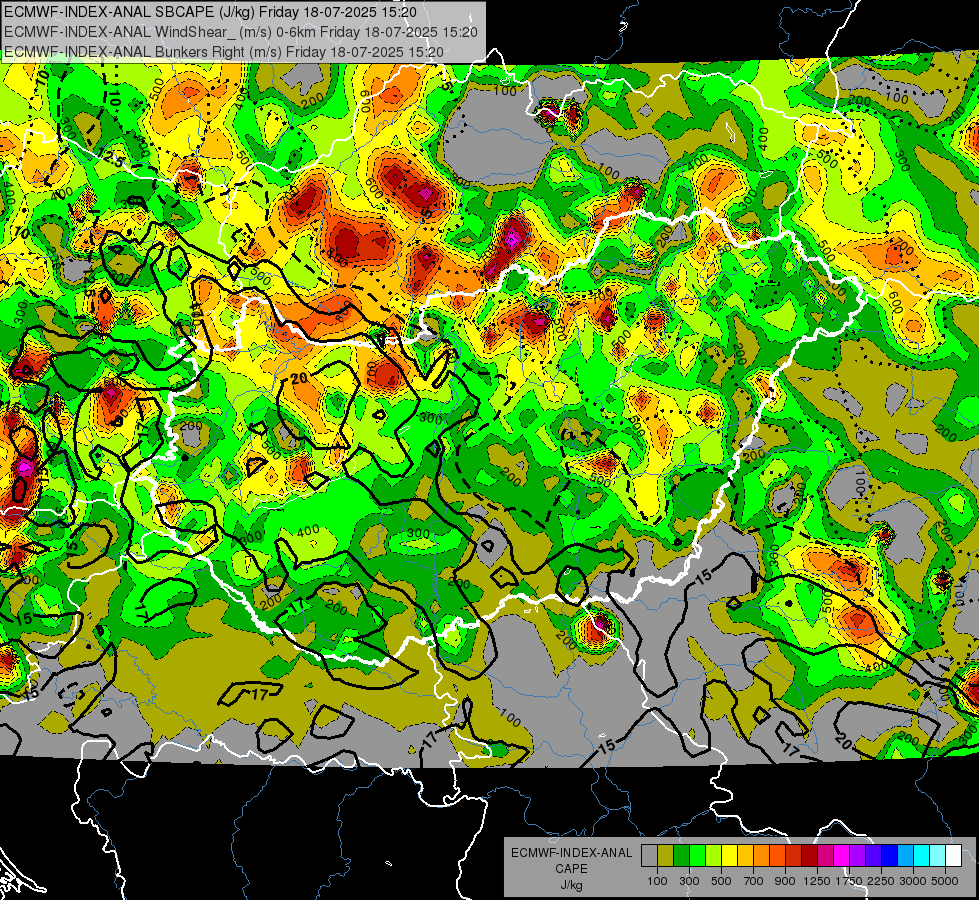Click the gray swatch in CAPE legend
This screenshot has width=979, height=900.
pos(649,855)
